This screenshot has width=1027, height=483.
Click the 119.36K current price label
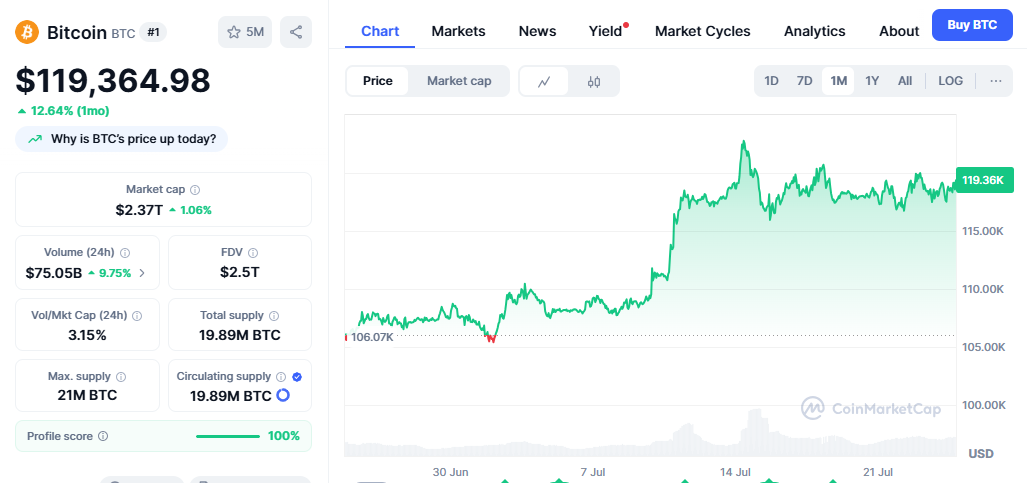click(983, 180)
